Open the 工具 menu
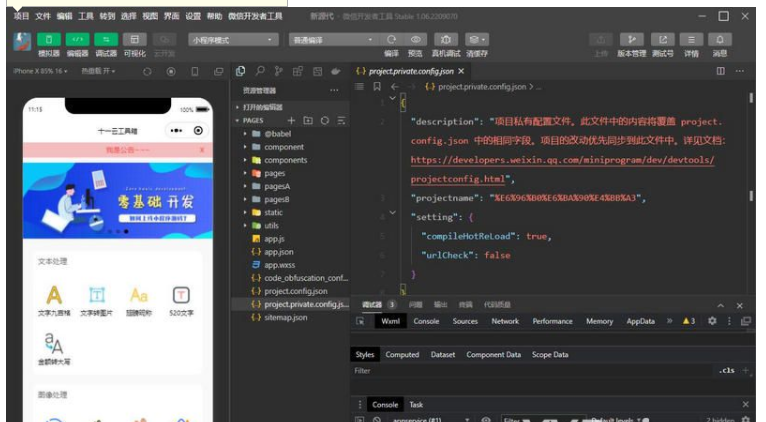766x422 pixels. click(x=86, y=17)
